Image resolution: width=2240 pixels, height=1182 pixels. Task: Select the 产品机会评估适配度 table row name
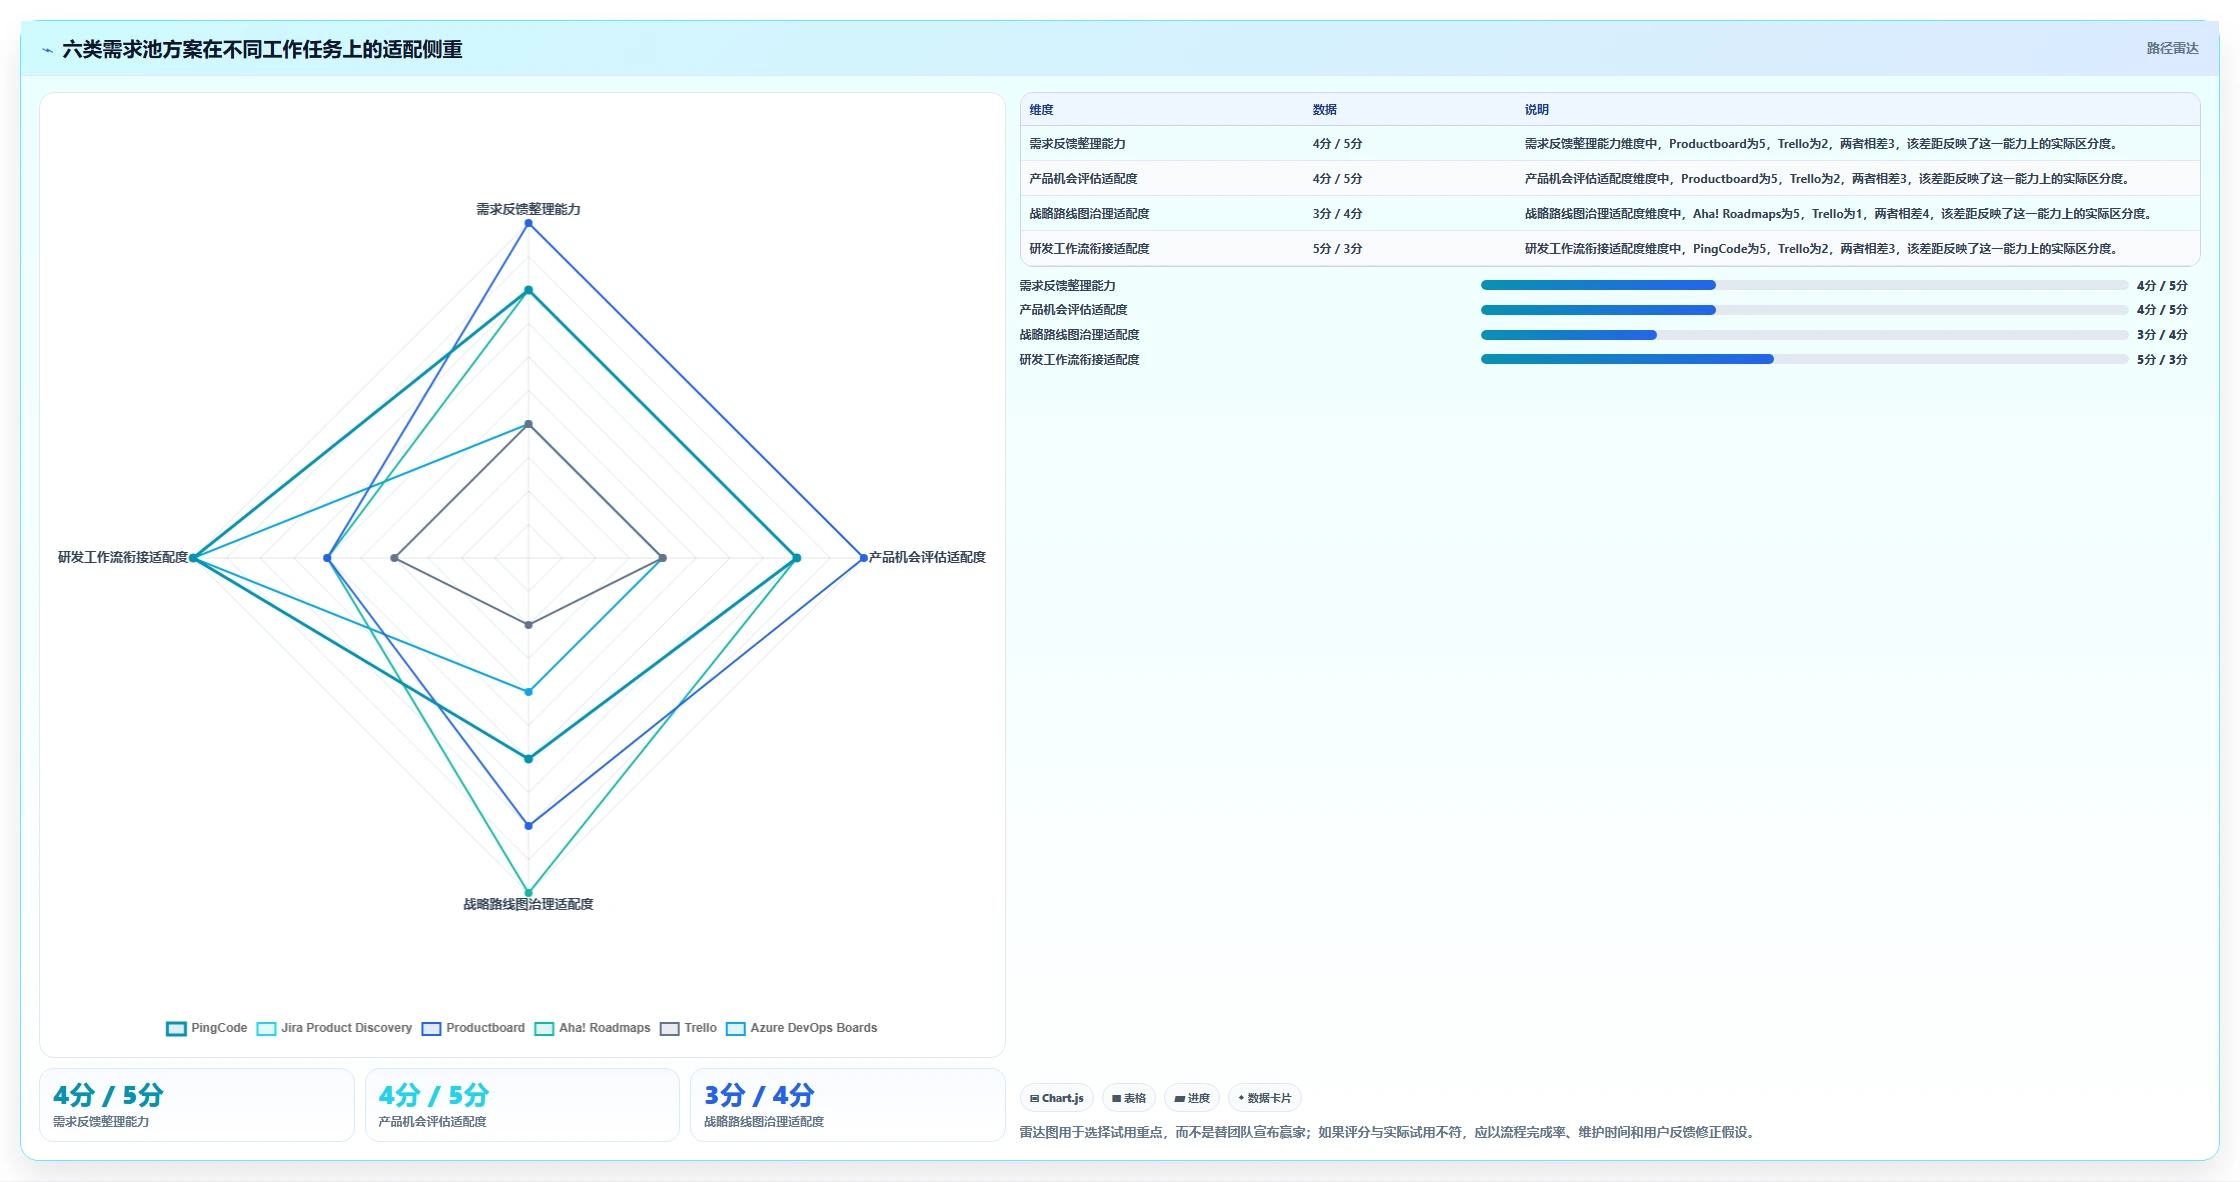point(1083,179)
